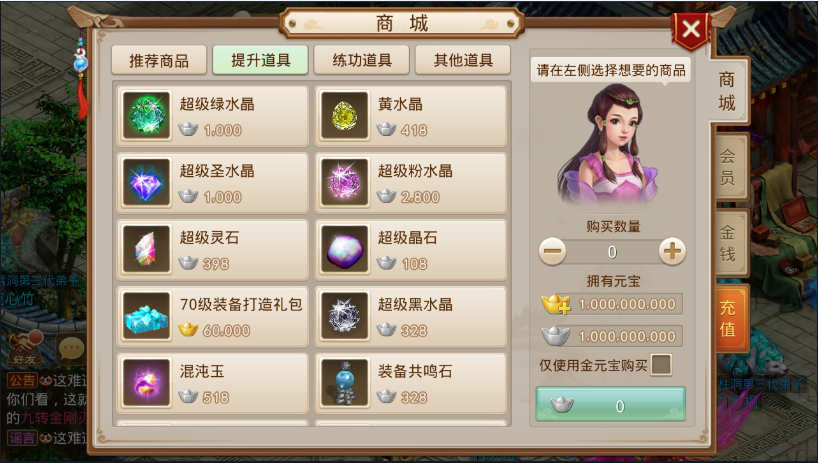The width and height of the screenshot is (818, 463).
Task: Open the 练功道具 tab
Action: 362,60
